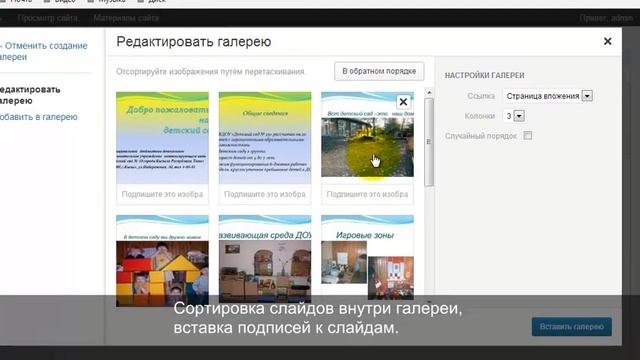This screenshot has height=360, width=640.
Task: Click caption field under the 'Общие сведения' slide
Action: point(265,194)
